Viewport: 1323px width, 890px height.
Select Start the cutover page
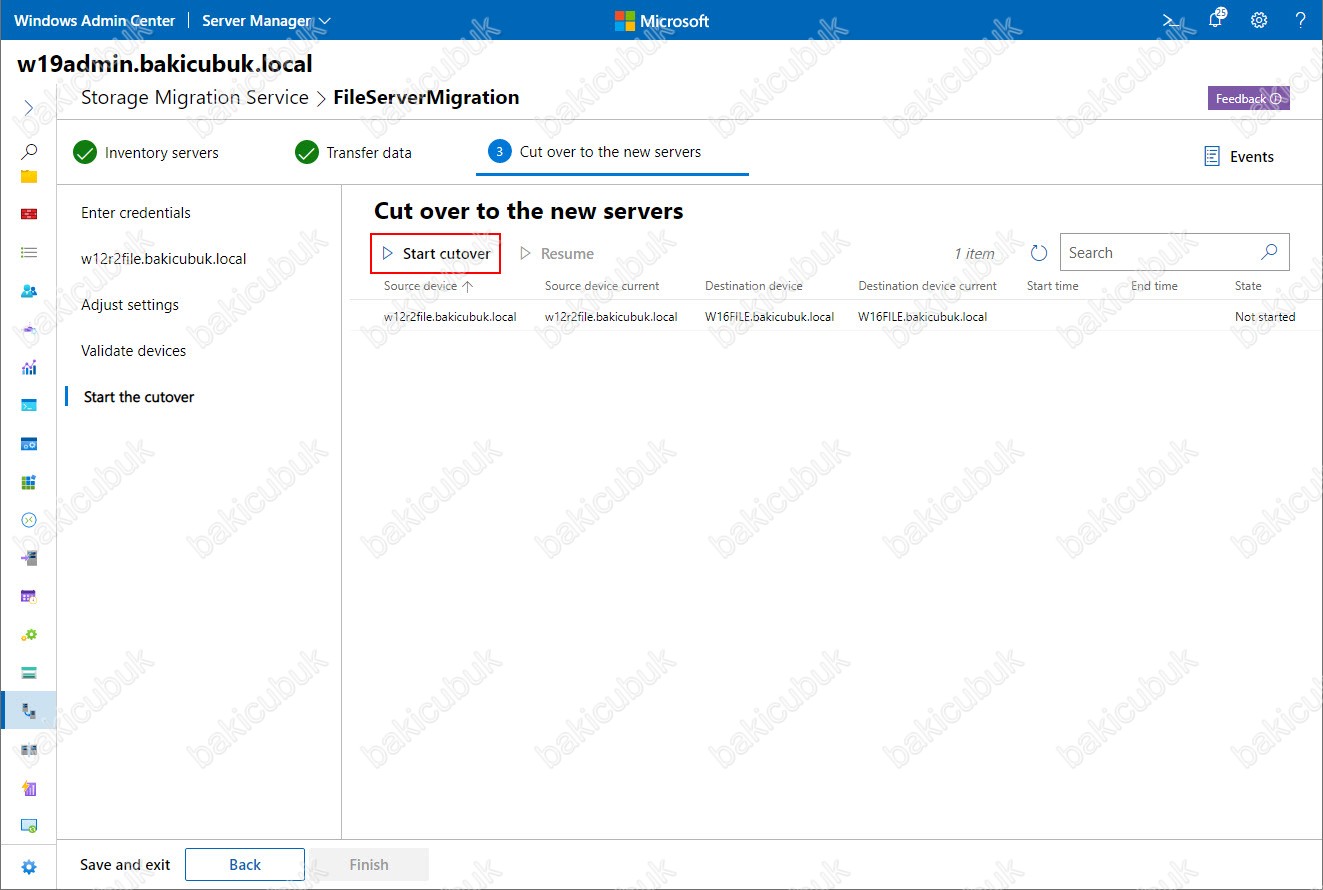(x=139, y=397)
